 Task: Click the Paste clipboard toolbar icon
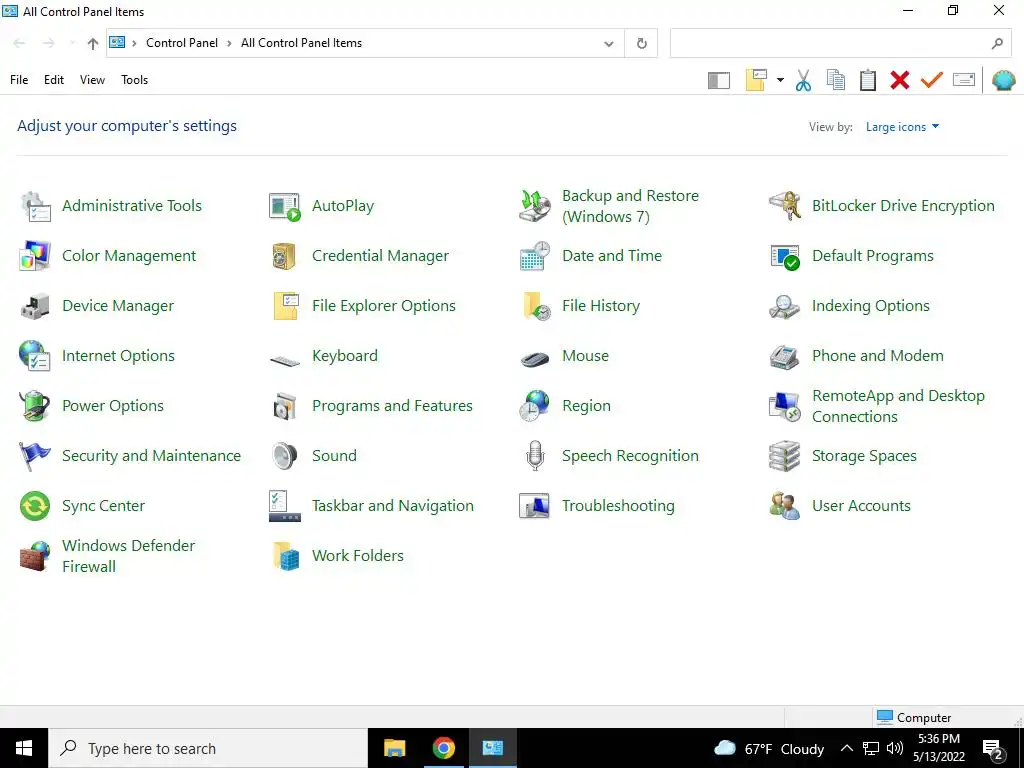868,80
